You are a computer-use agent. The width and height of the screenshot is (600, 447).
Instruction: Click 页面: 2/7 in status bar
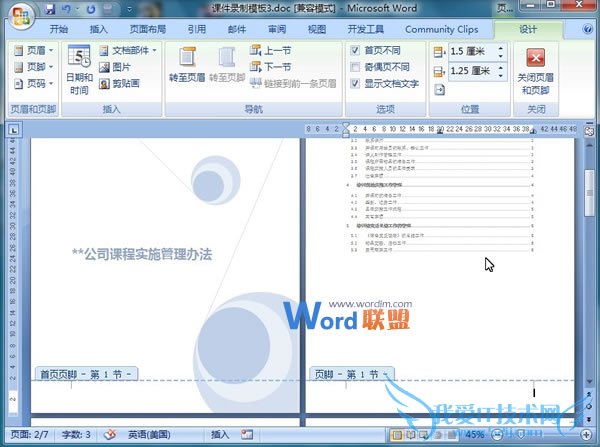[x=29, y=435]
